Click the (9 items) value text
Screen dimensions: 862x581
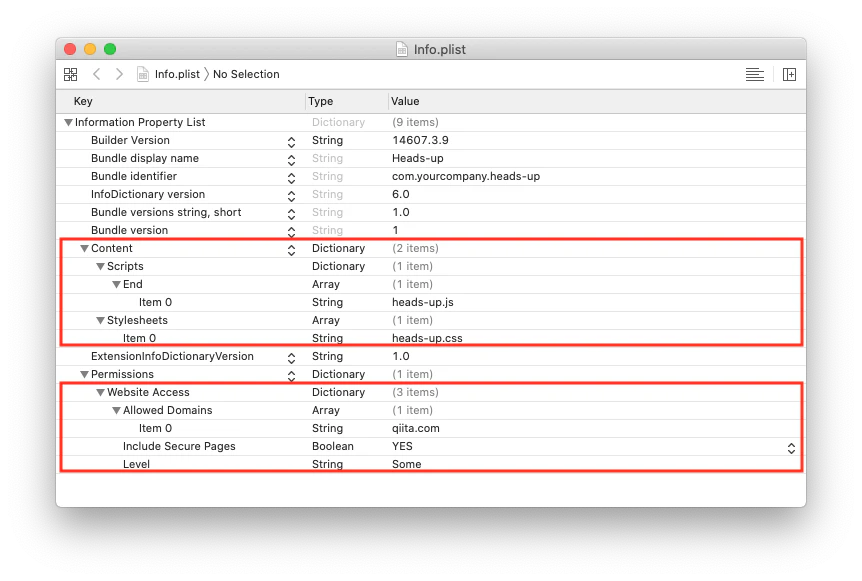tap(415, 122)
